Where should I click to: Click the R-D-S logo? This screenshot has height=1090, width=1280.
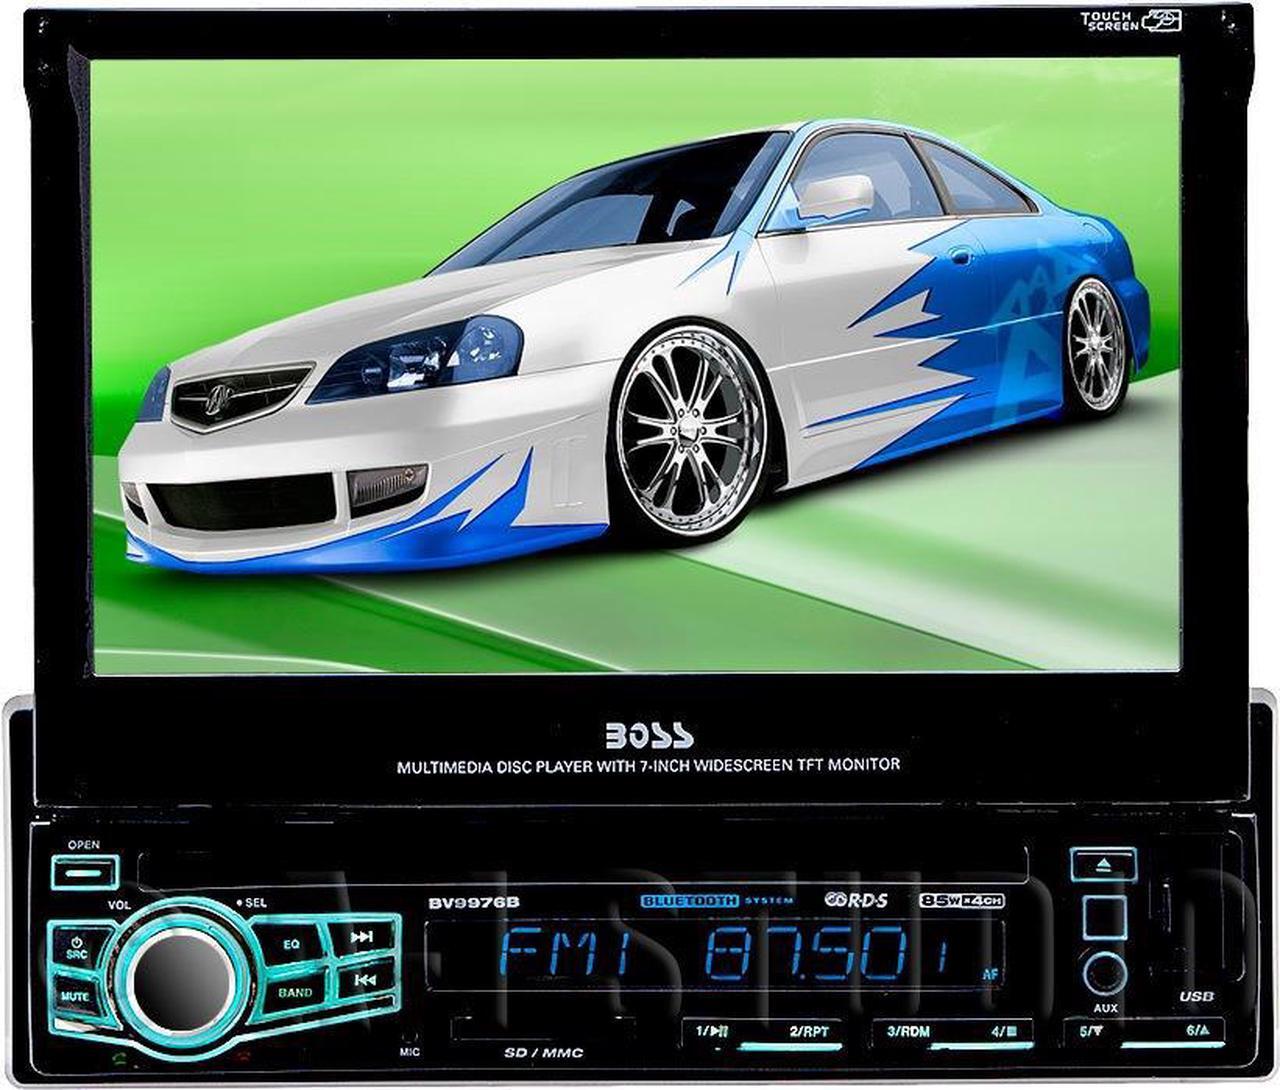point(856,900)
